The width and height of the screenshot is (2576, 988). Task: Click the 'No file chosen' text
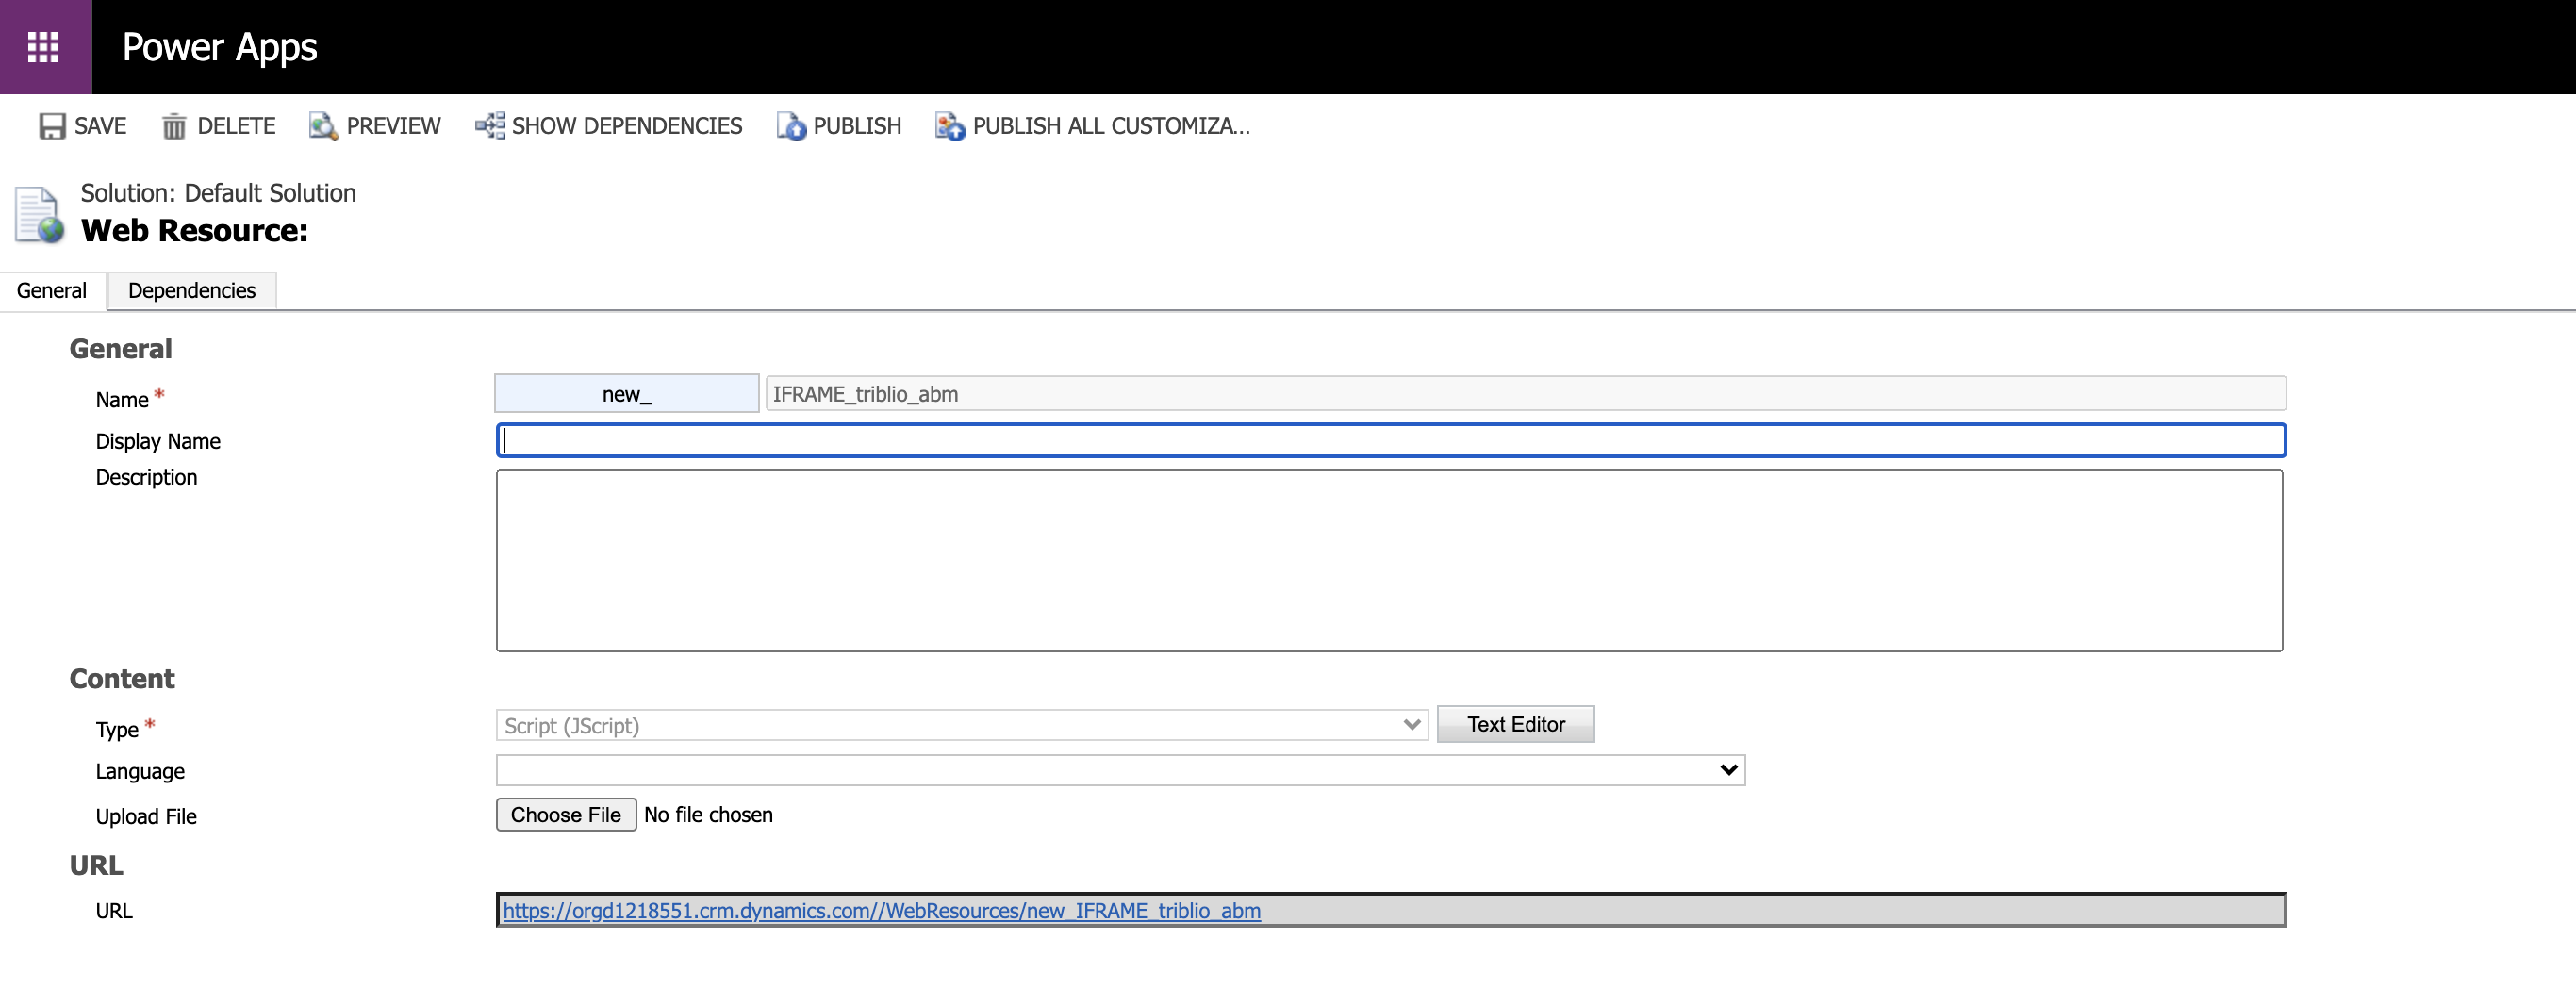708,814
